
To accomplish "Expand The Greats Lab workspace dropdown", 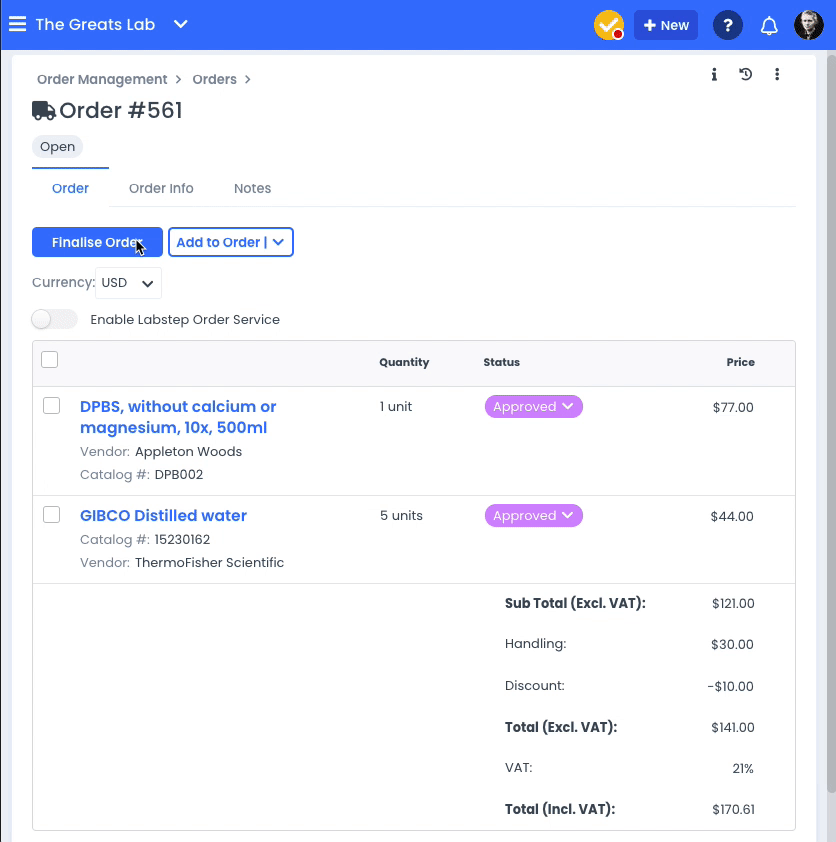I will [x=180, y=24].
